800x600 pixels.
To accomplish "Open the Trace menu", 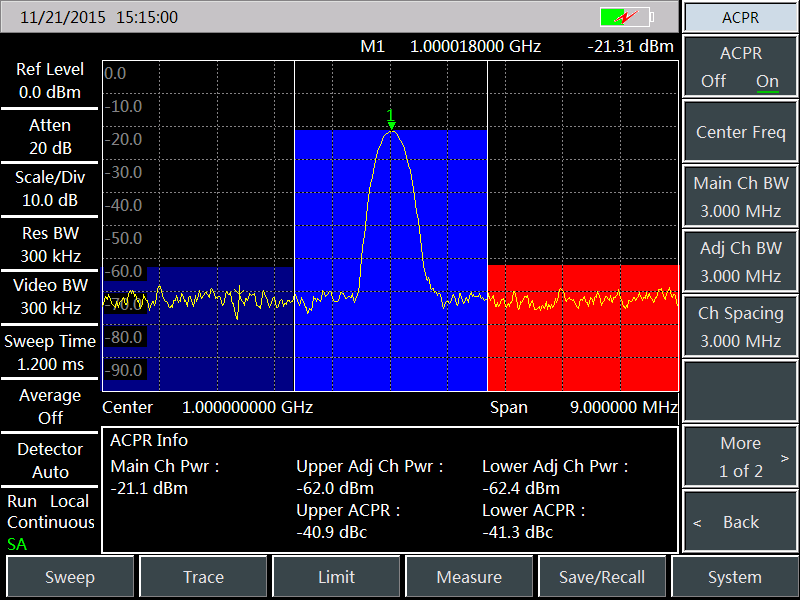I will (203, 577).
